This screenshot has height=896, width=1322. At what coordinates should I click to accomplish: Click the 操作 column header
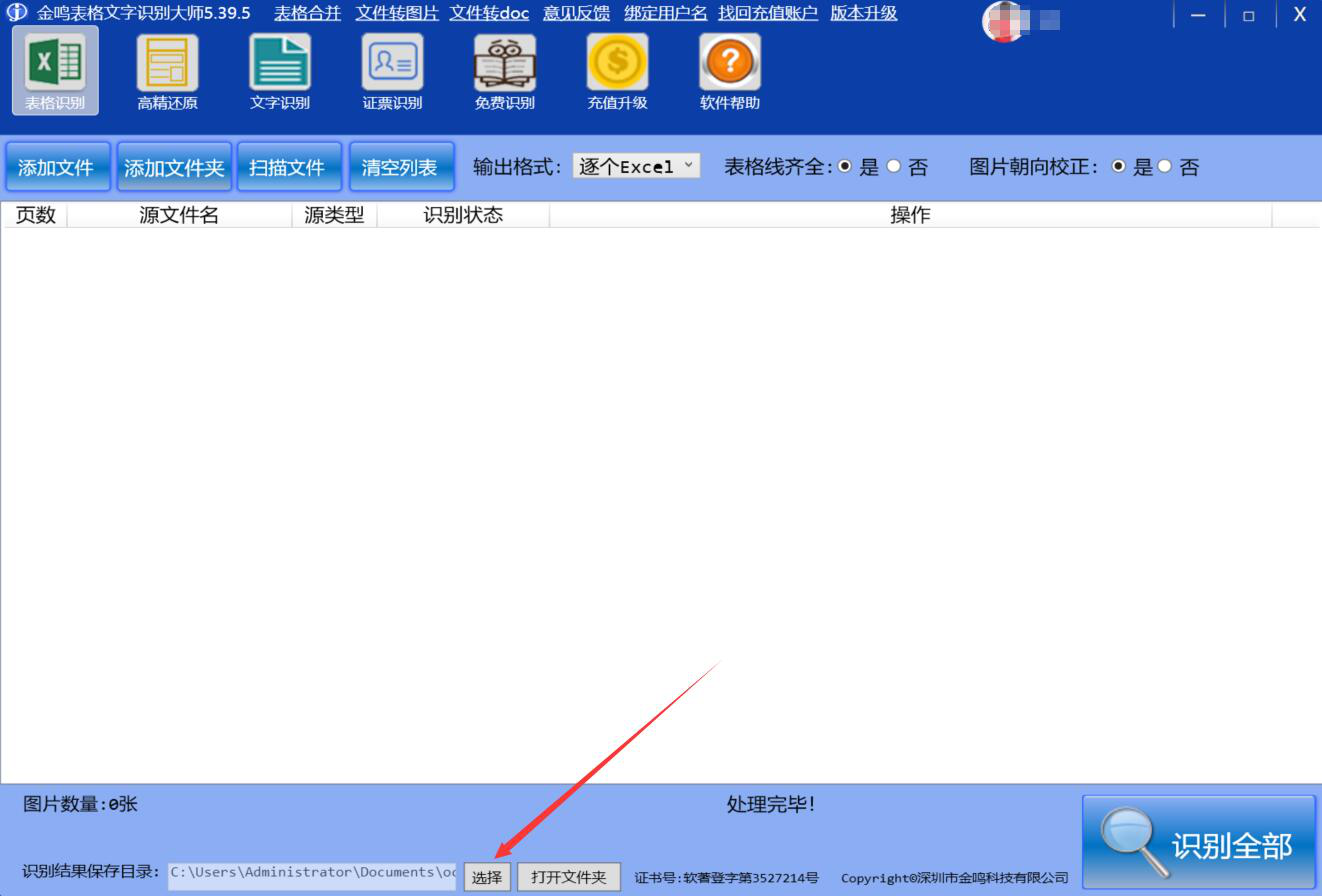coord(910,215)
